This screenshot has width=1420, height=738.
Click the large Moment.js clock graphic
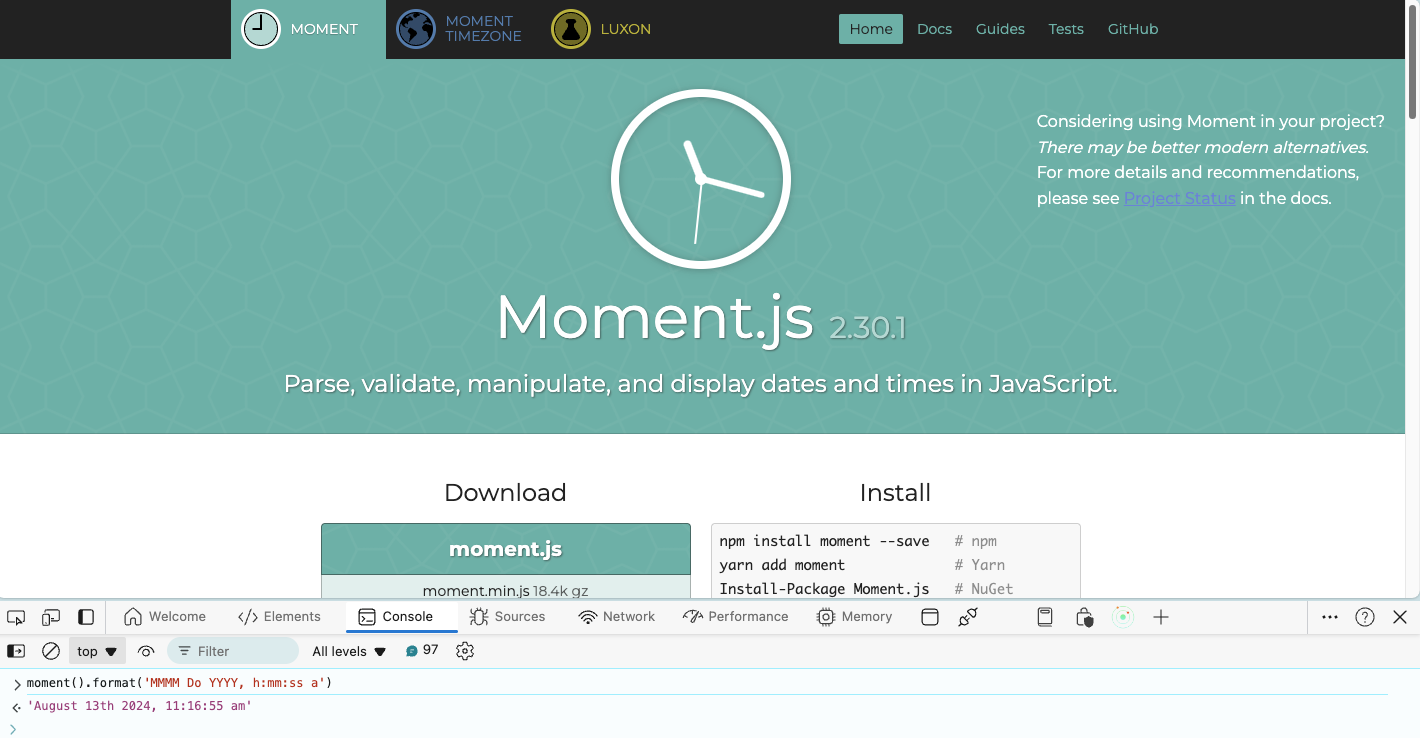pos(701,180)
